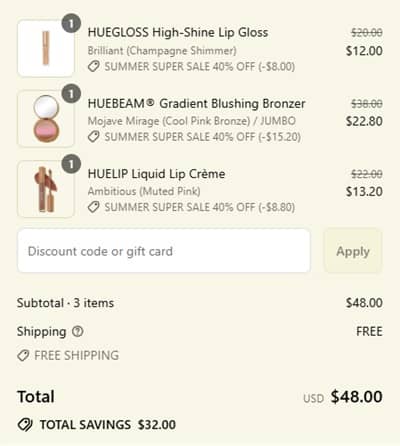Select the HUEGLOSS High-Shine Lip Gloss title
Screen dimensions: 400x446
178,33
